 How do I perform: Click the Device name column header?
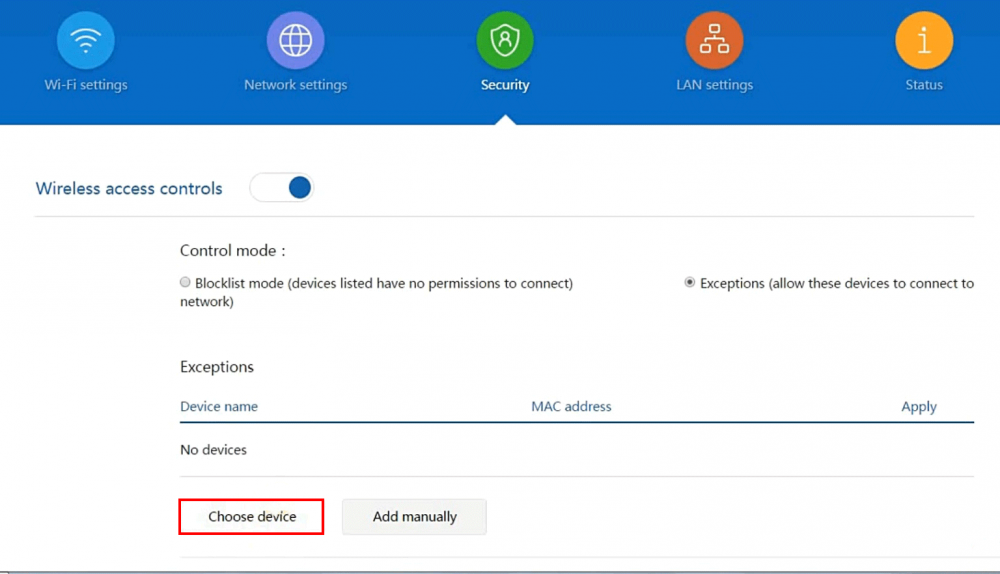[x=219, y=407]
